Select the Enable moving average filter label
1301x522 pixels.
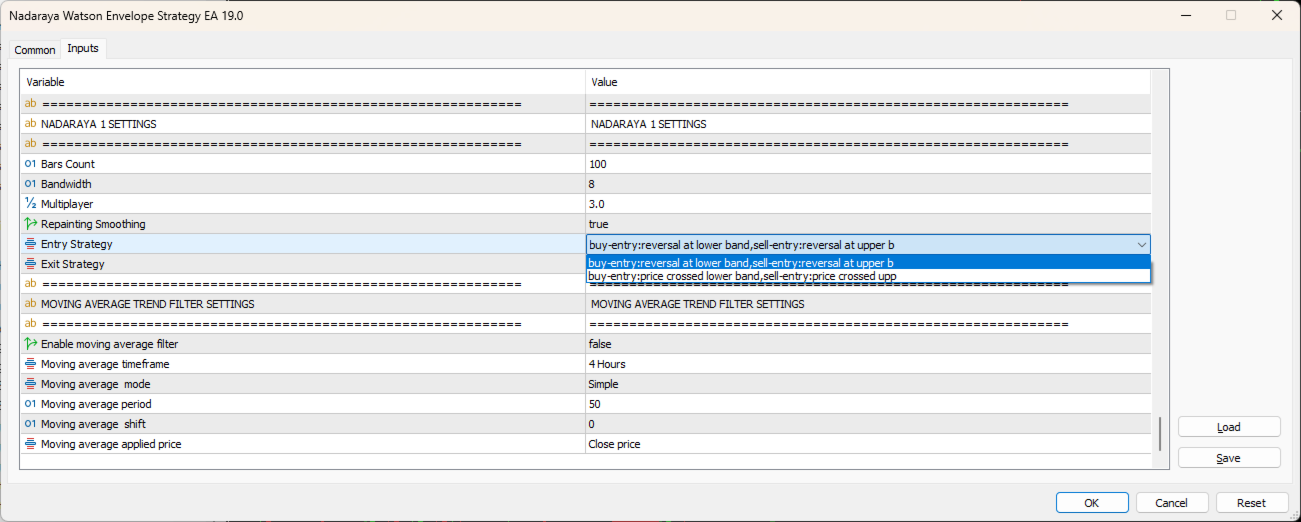(109, 344)
